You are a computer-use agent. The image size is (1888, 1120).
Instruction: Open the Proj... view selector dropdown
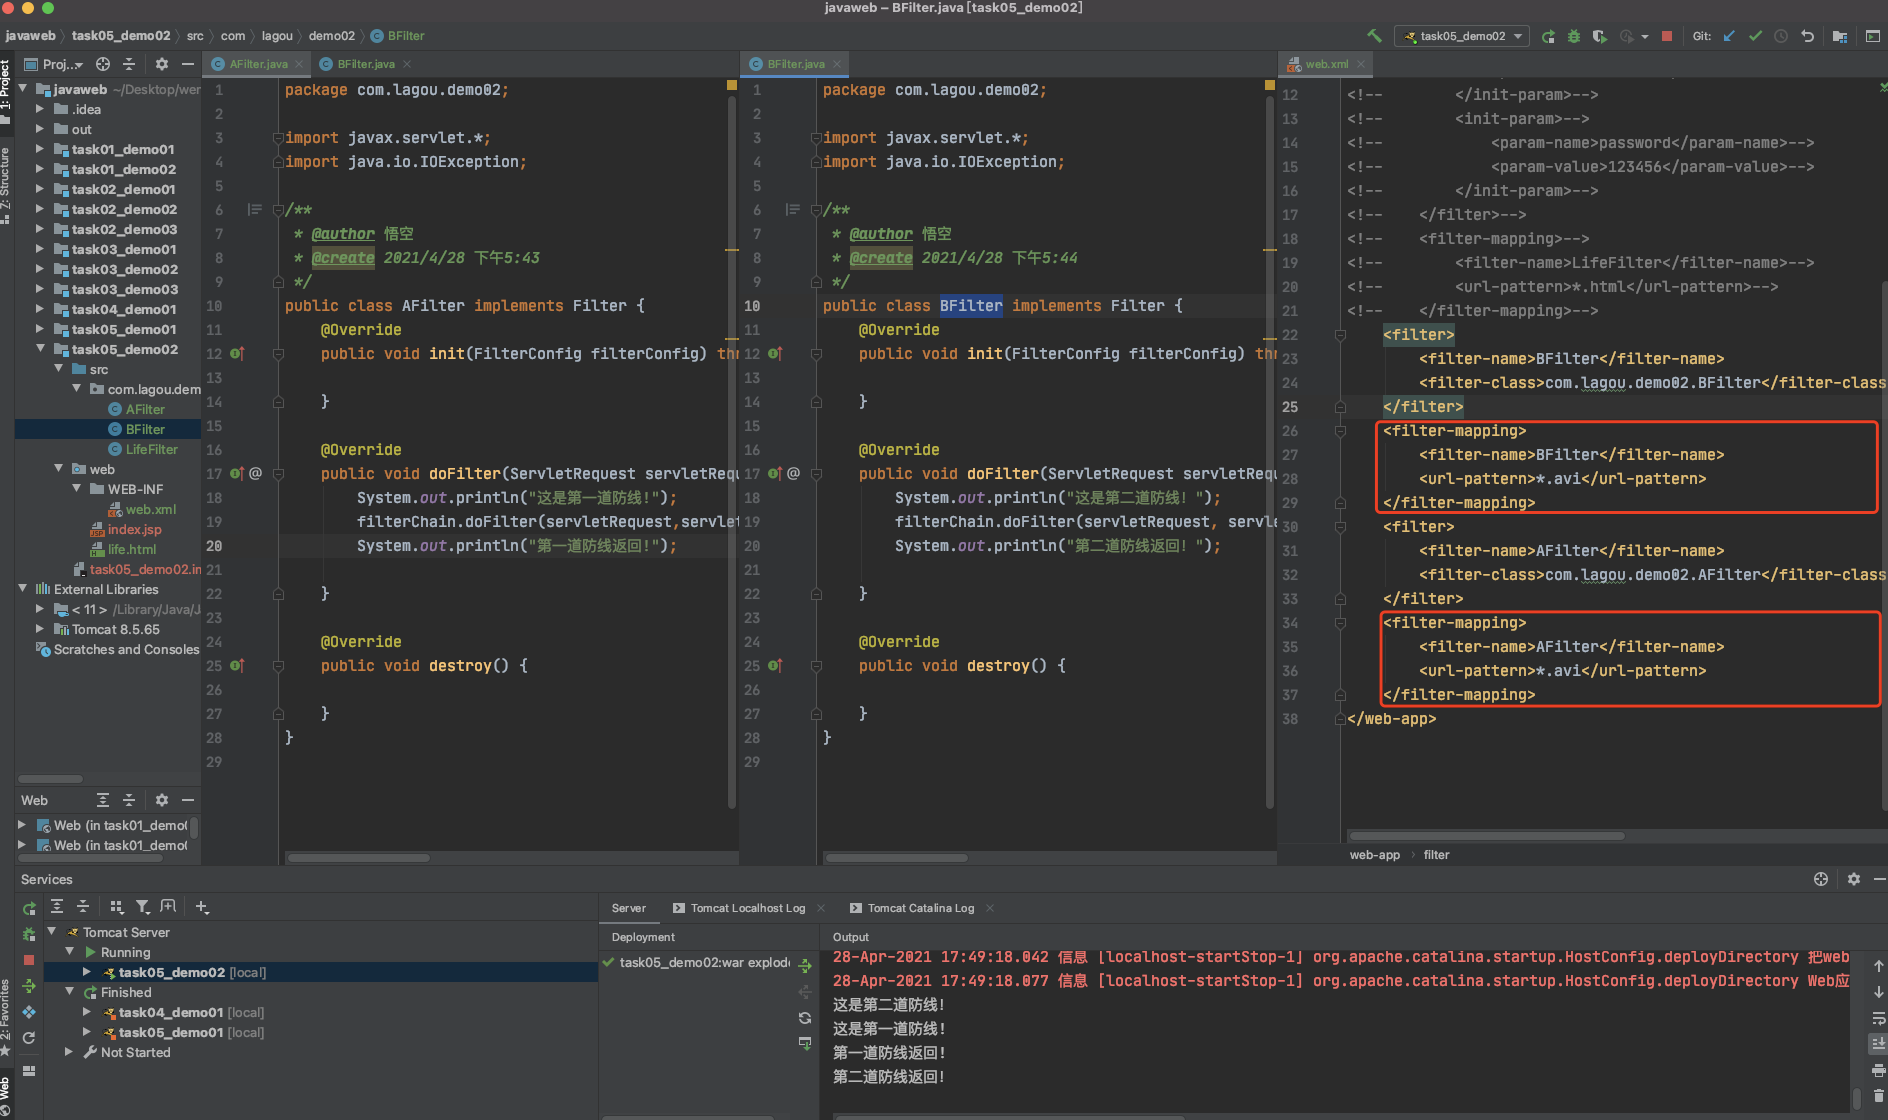[x=54, y=64]
